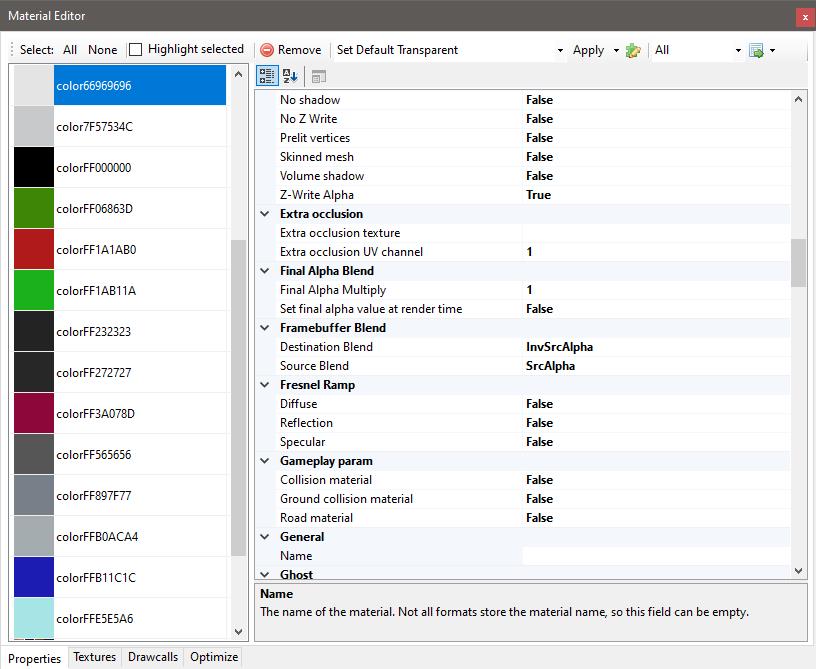
Task: Close the Material Editor window
Action: [x=805, y=17]
